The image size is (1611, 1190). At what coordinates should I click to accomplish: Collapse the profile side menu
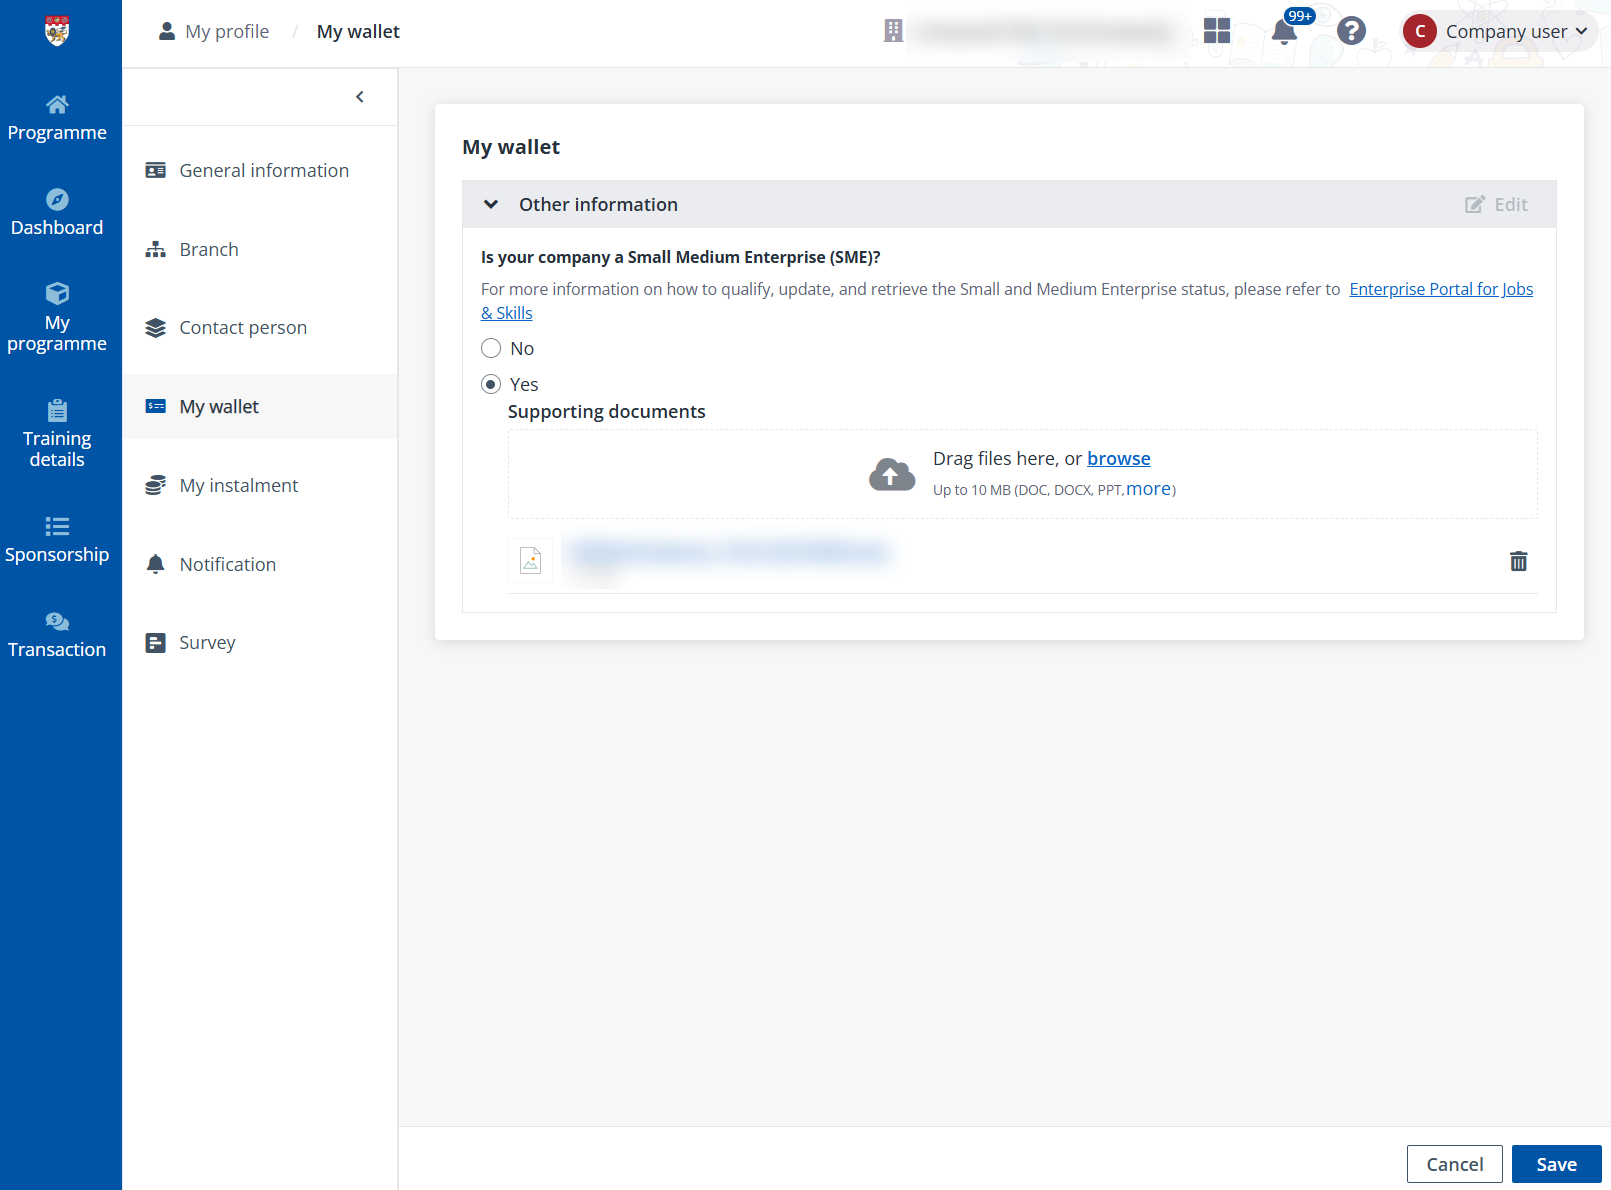[360, 97]
